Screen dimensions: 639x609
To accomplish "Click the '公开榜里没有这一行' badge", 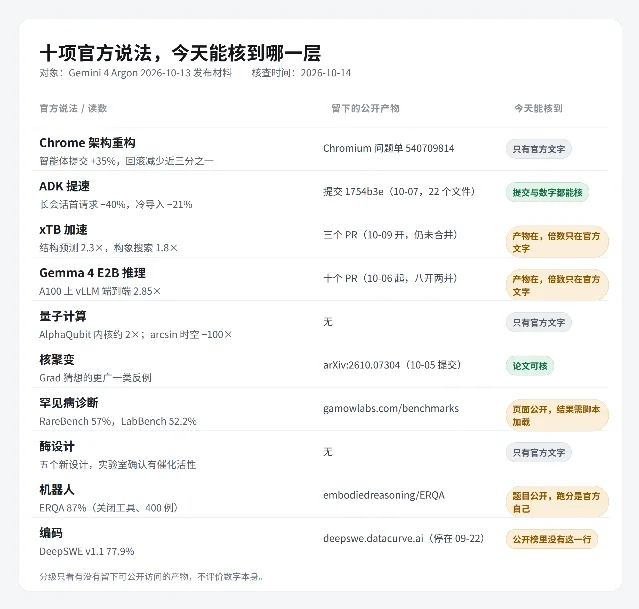I will pyautogui.click(x=552, y=539).
